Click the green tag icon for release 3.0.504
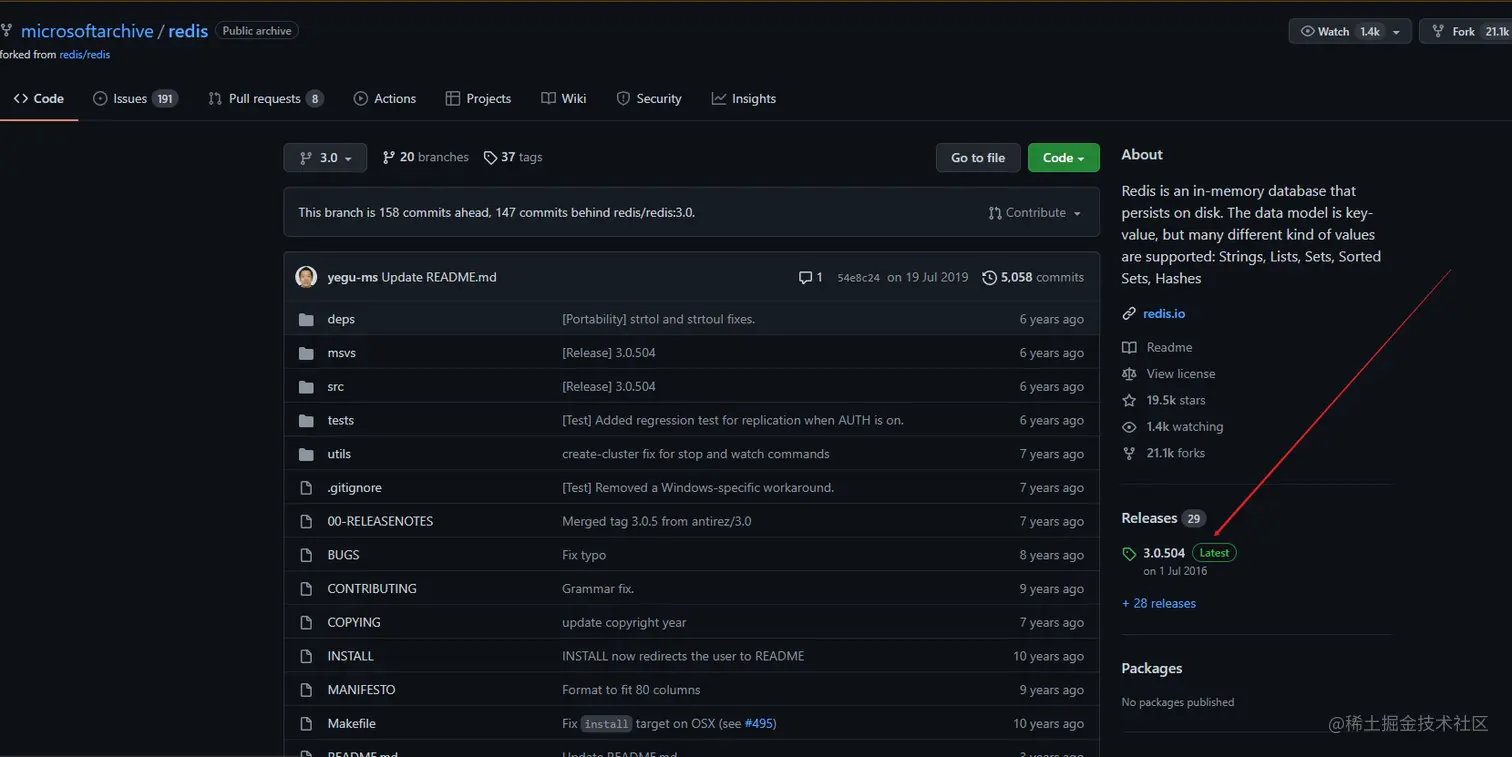The image size is (1512, 757). 1129,554
